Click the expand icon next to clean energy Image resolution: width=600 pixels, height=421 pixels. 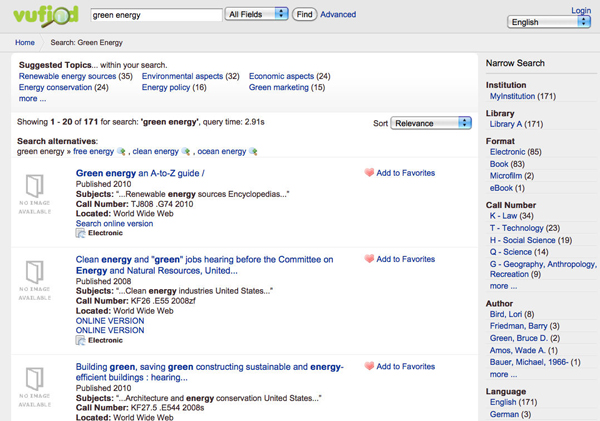click(186, 152)
